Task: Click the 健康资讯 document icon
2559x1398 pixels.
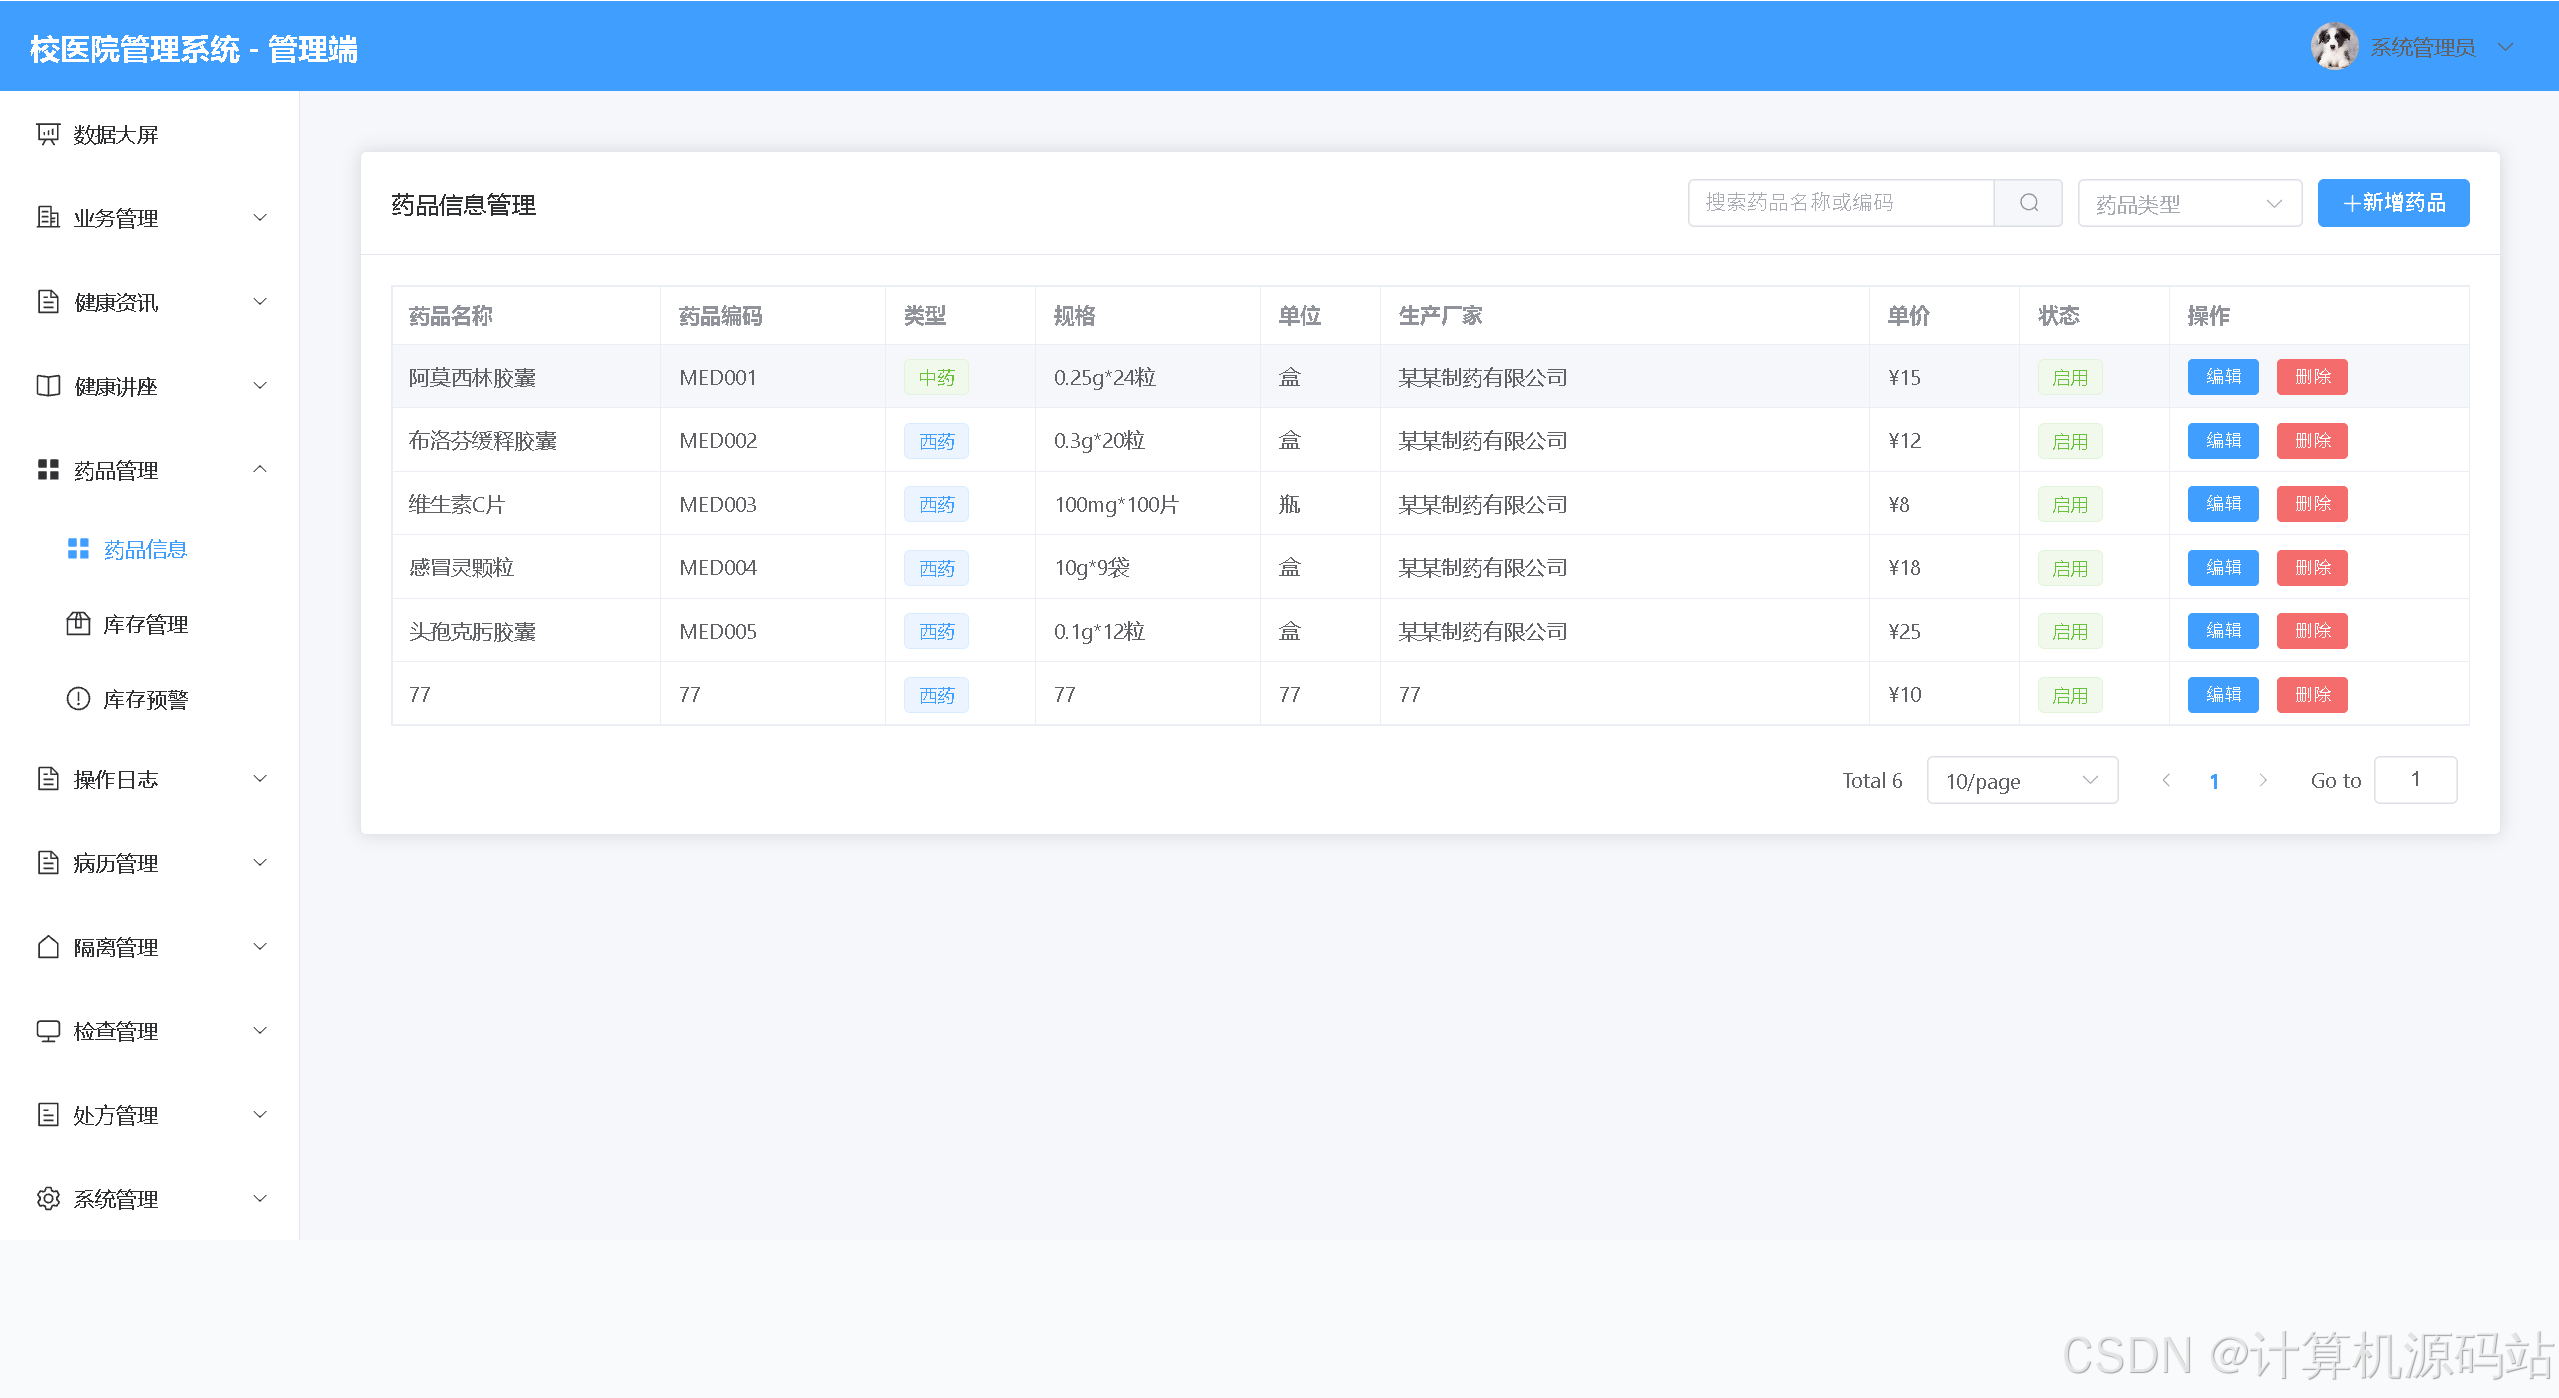Action: tap(48, 301)
